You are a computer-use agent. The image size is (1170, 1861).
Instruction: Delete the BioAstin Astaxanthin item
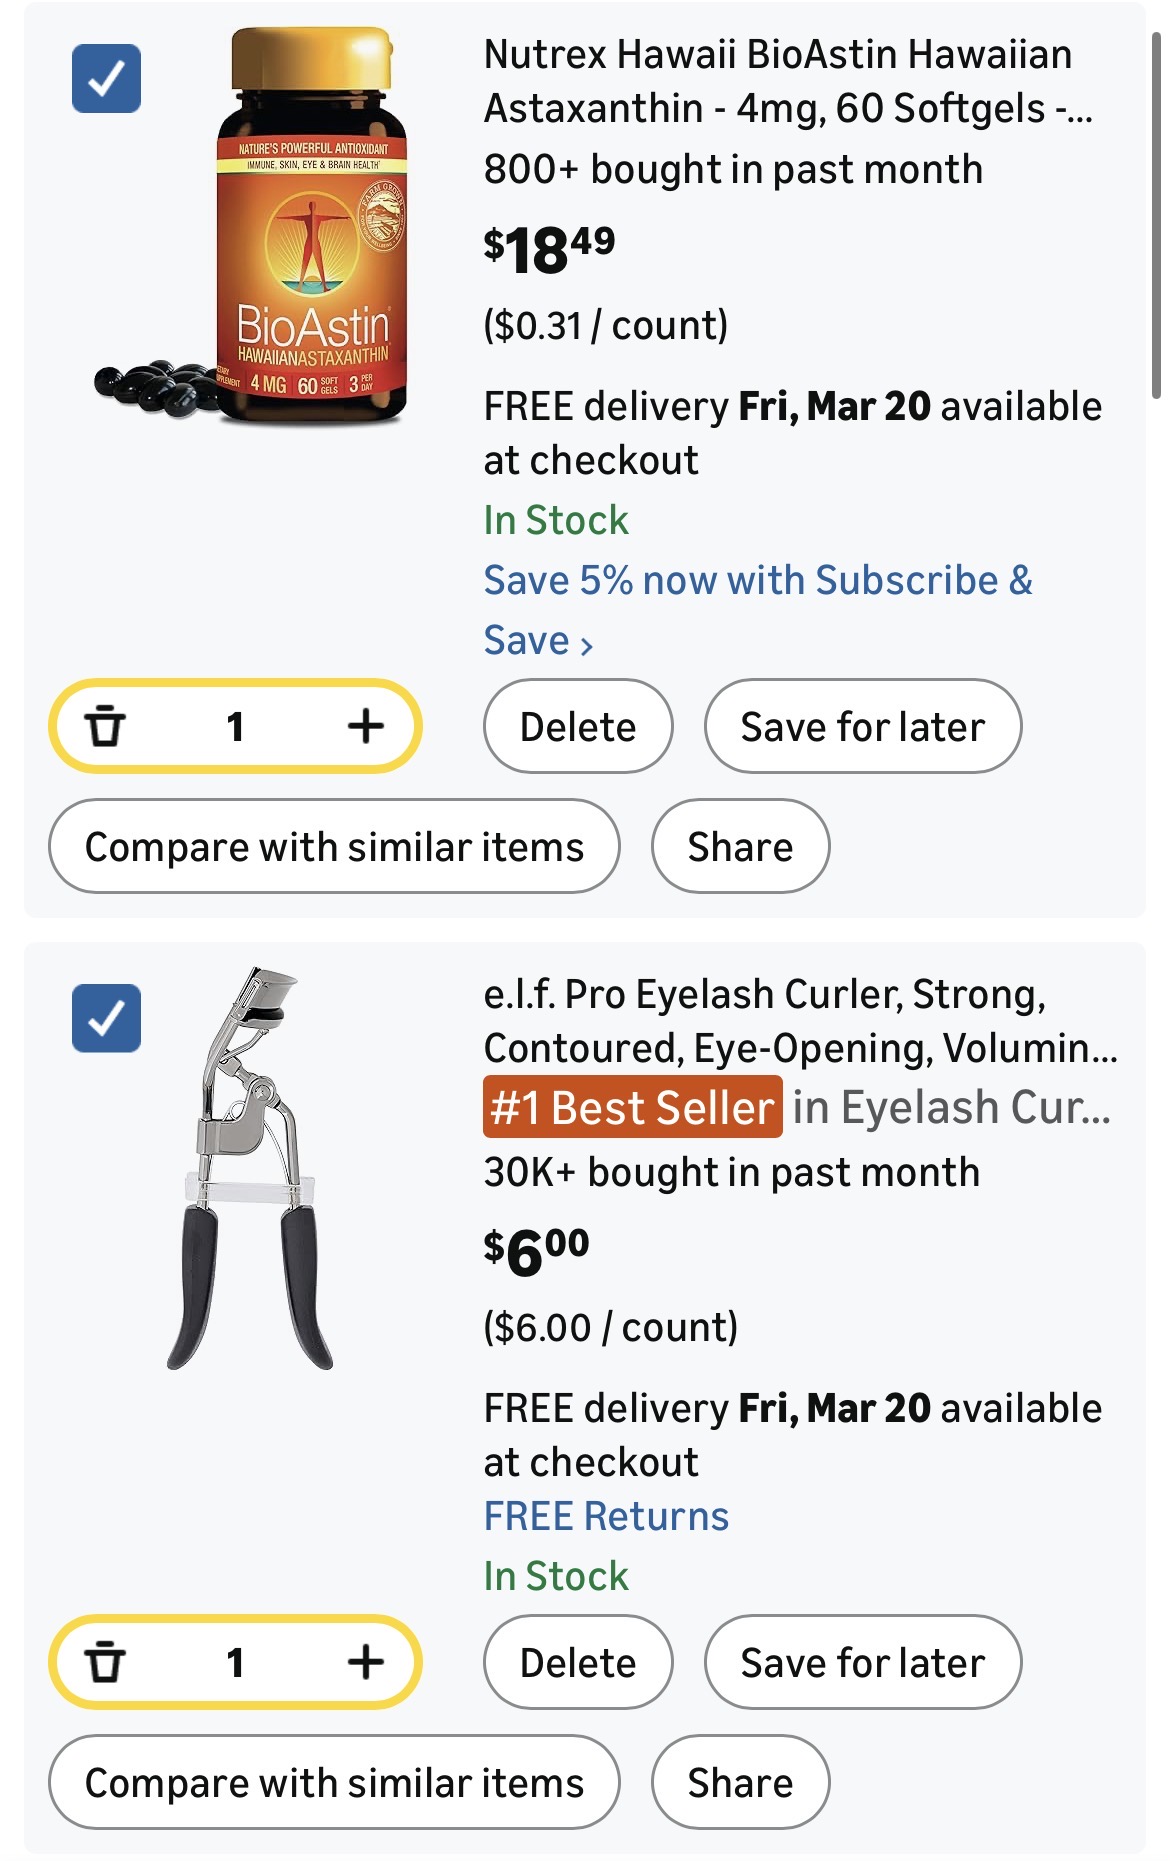click(578, 726)
